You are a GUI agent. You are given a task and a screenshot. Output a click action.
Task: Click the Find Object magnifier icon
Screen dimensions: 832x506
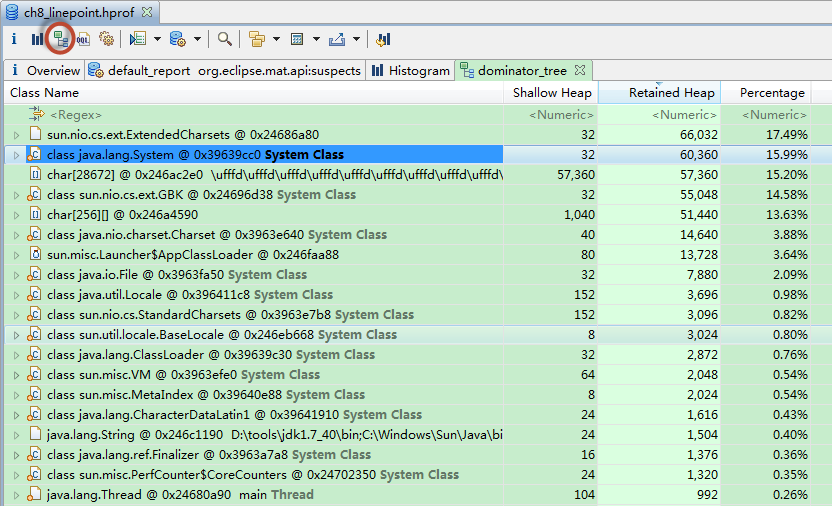pyautogui.click(x=225, y=39)
